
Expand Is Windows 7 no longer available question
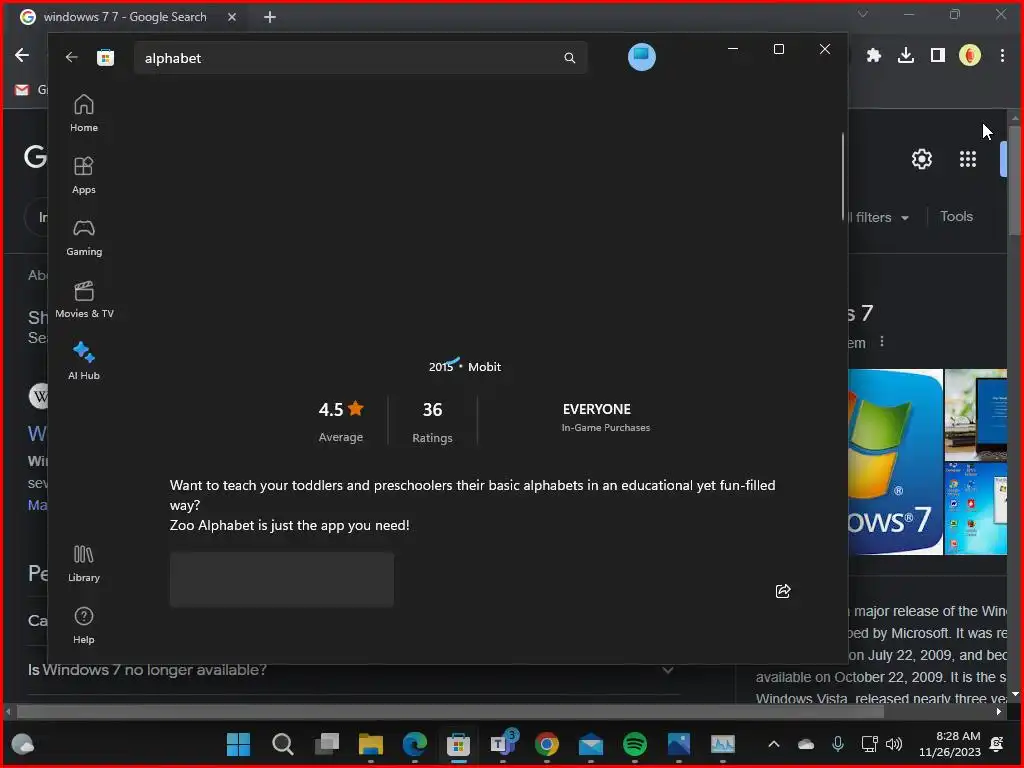(x=353, y=670)
